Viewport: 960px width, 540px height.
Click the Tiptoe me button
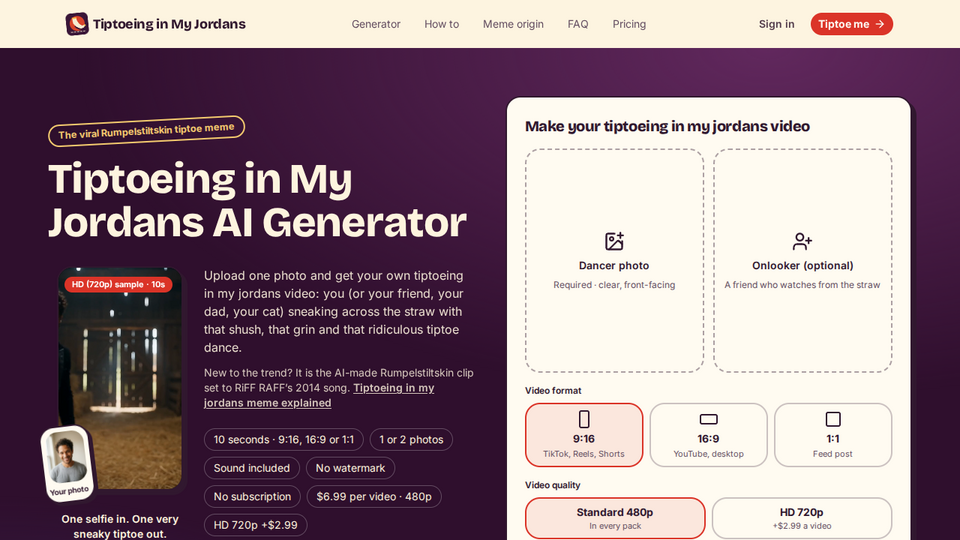[x=852, y=24]
